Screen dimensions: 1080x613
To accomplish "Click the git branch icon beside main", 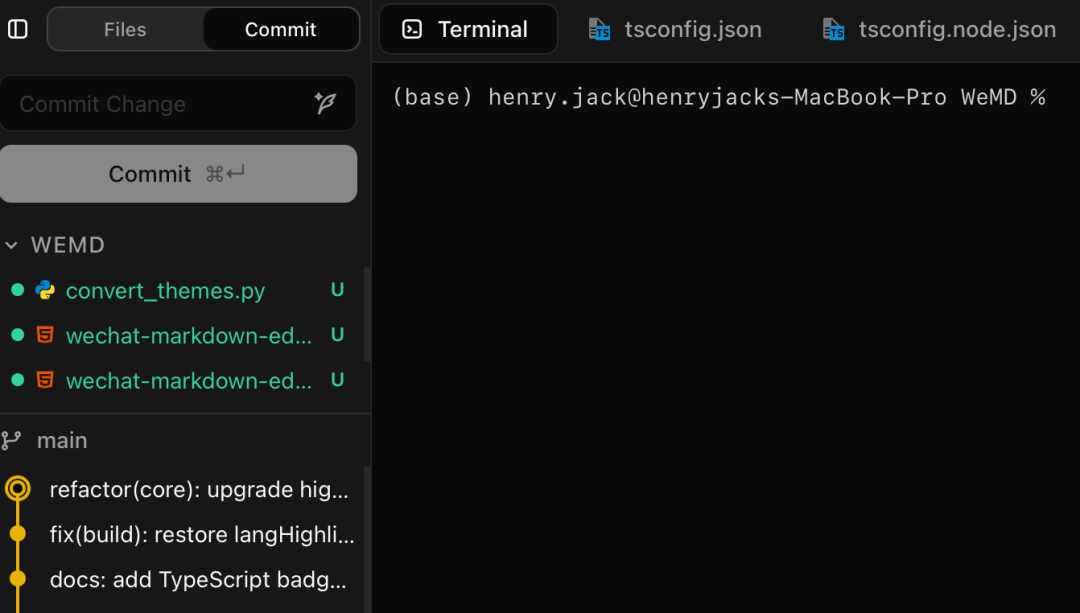I will [x=12, y=440].
